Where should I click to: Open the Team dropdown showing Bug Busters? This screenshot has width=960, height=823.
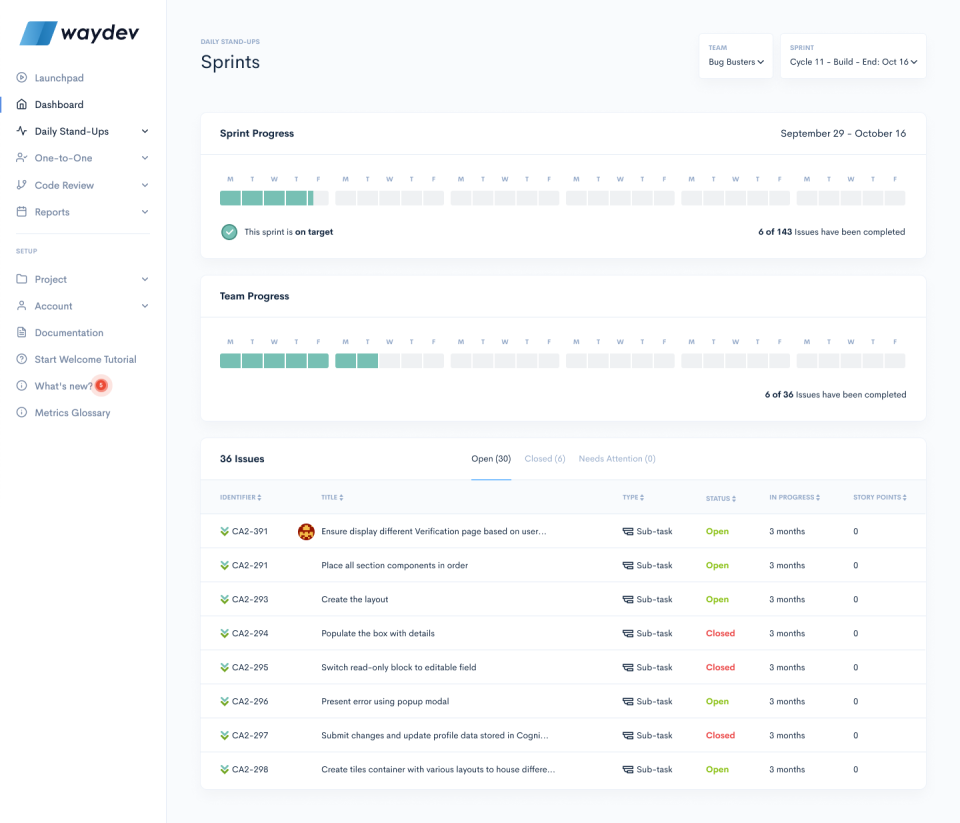tap(736, 56)
